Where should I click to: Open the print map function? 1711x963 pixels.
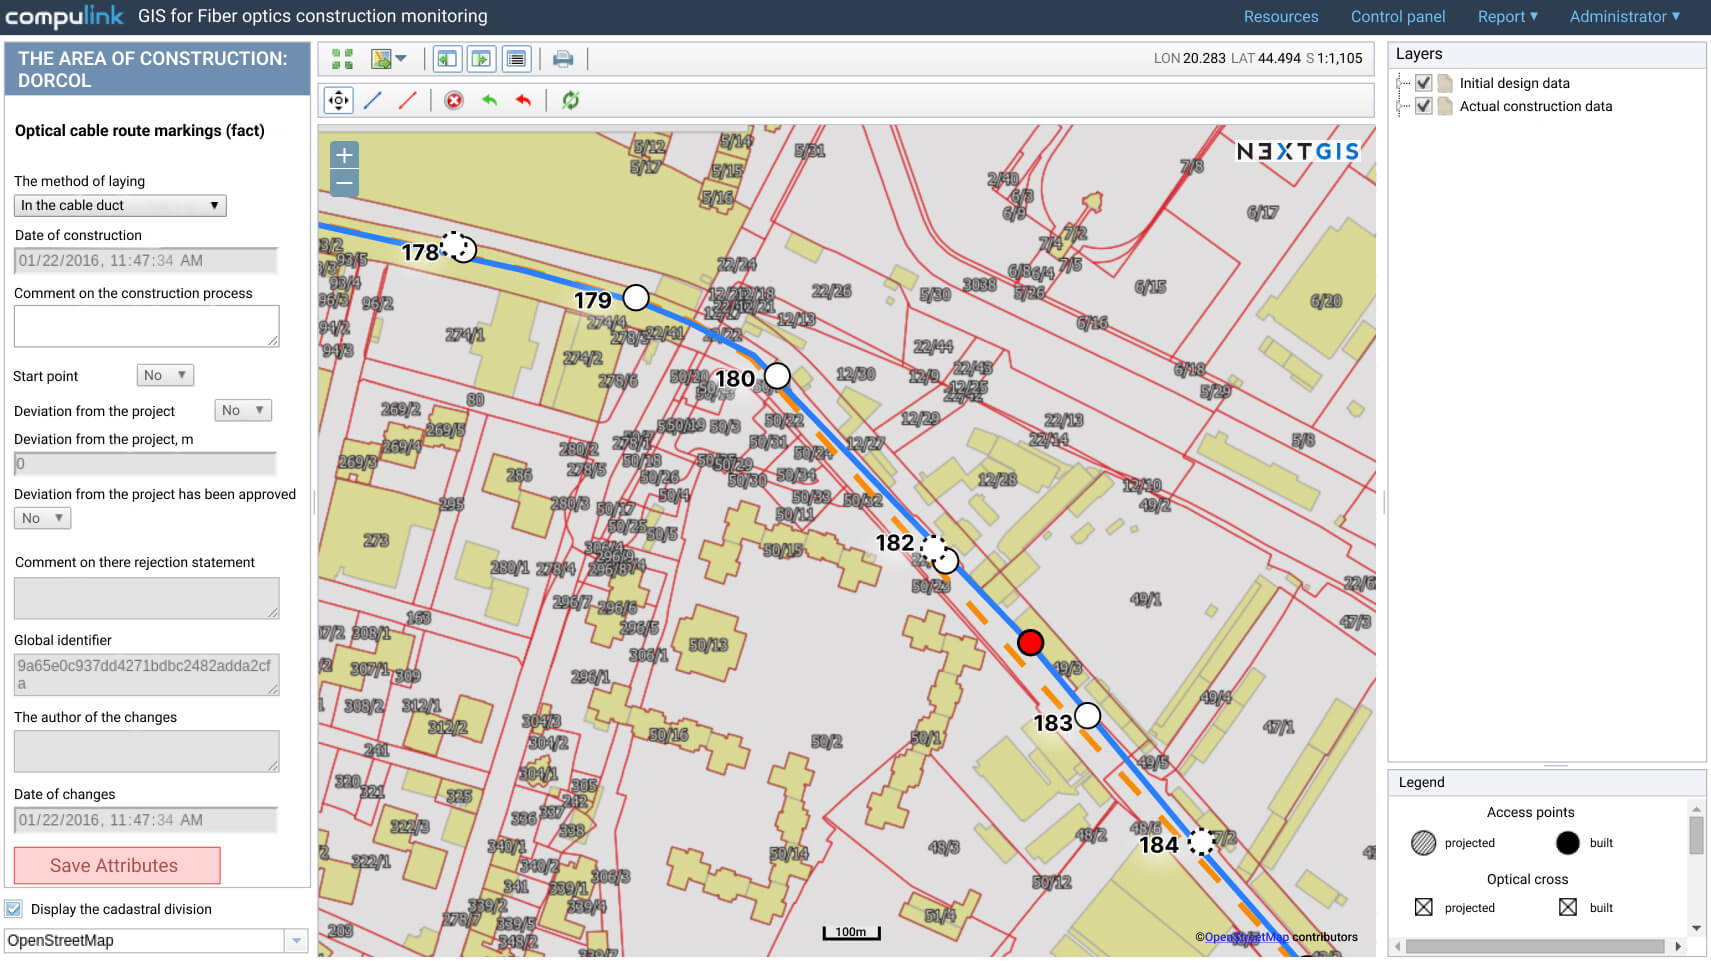tap(563, 59)
